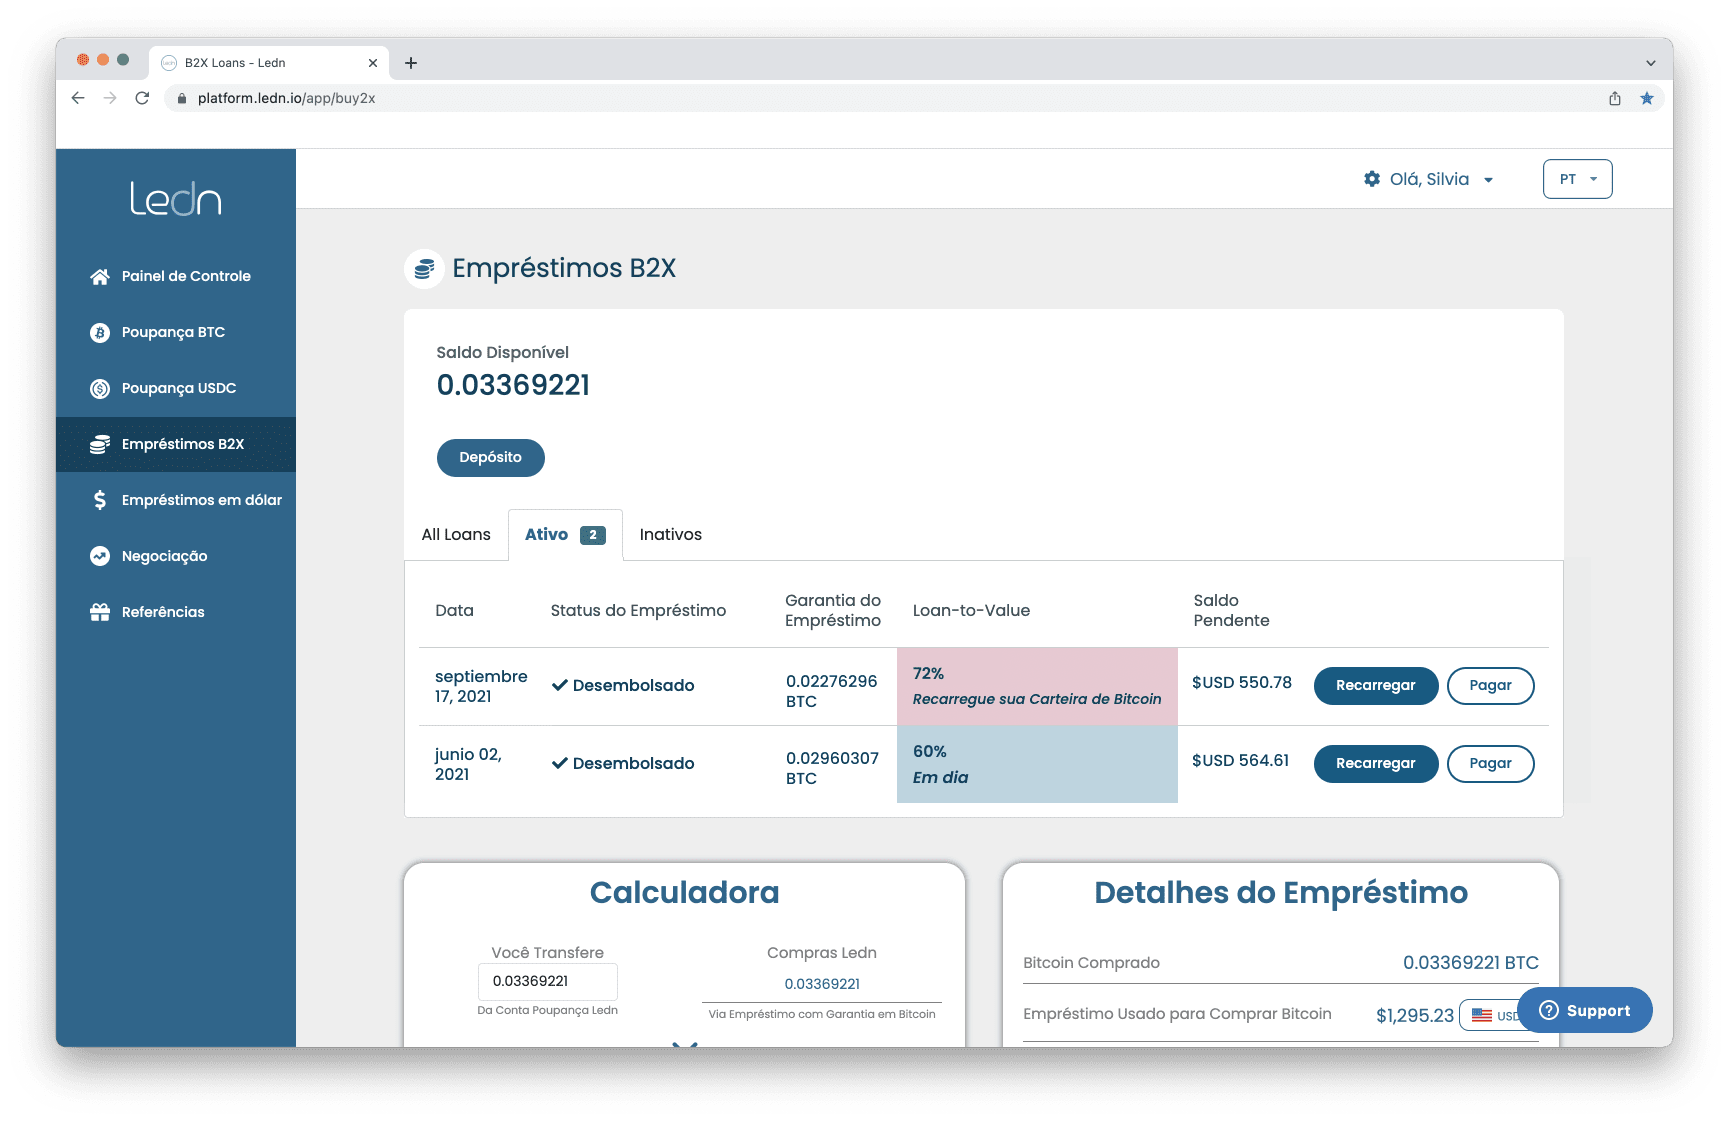Close the B2X Loans - Ledn tab
Viewport: 1729px width, 1126px height.
point(373,63)
